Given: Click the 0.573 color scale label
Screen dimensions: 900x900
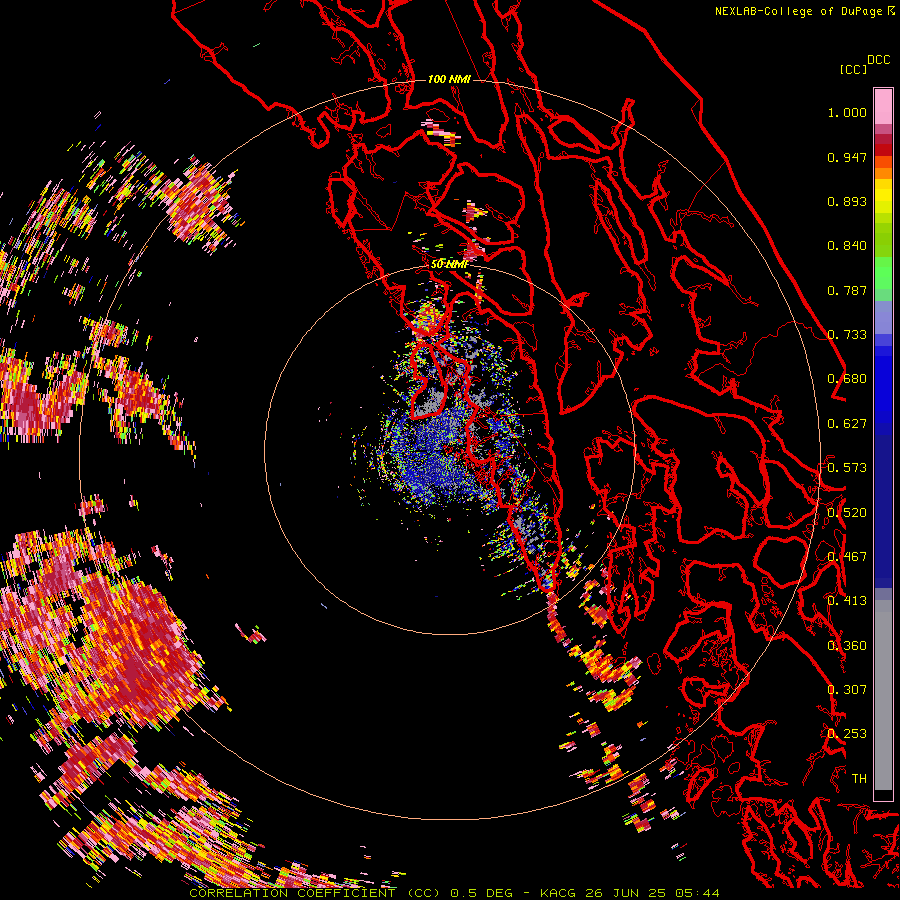Looking at the screenshot, I should [x=847, y=468].
